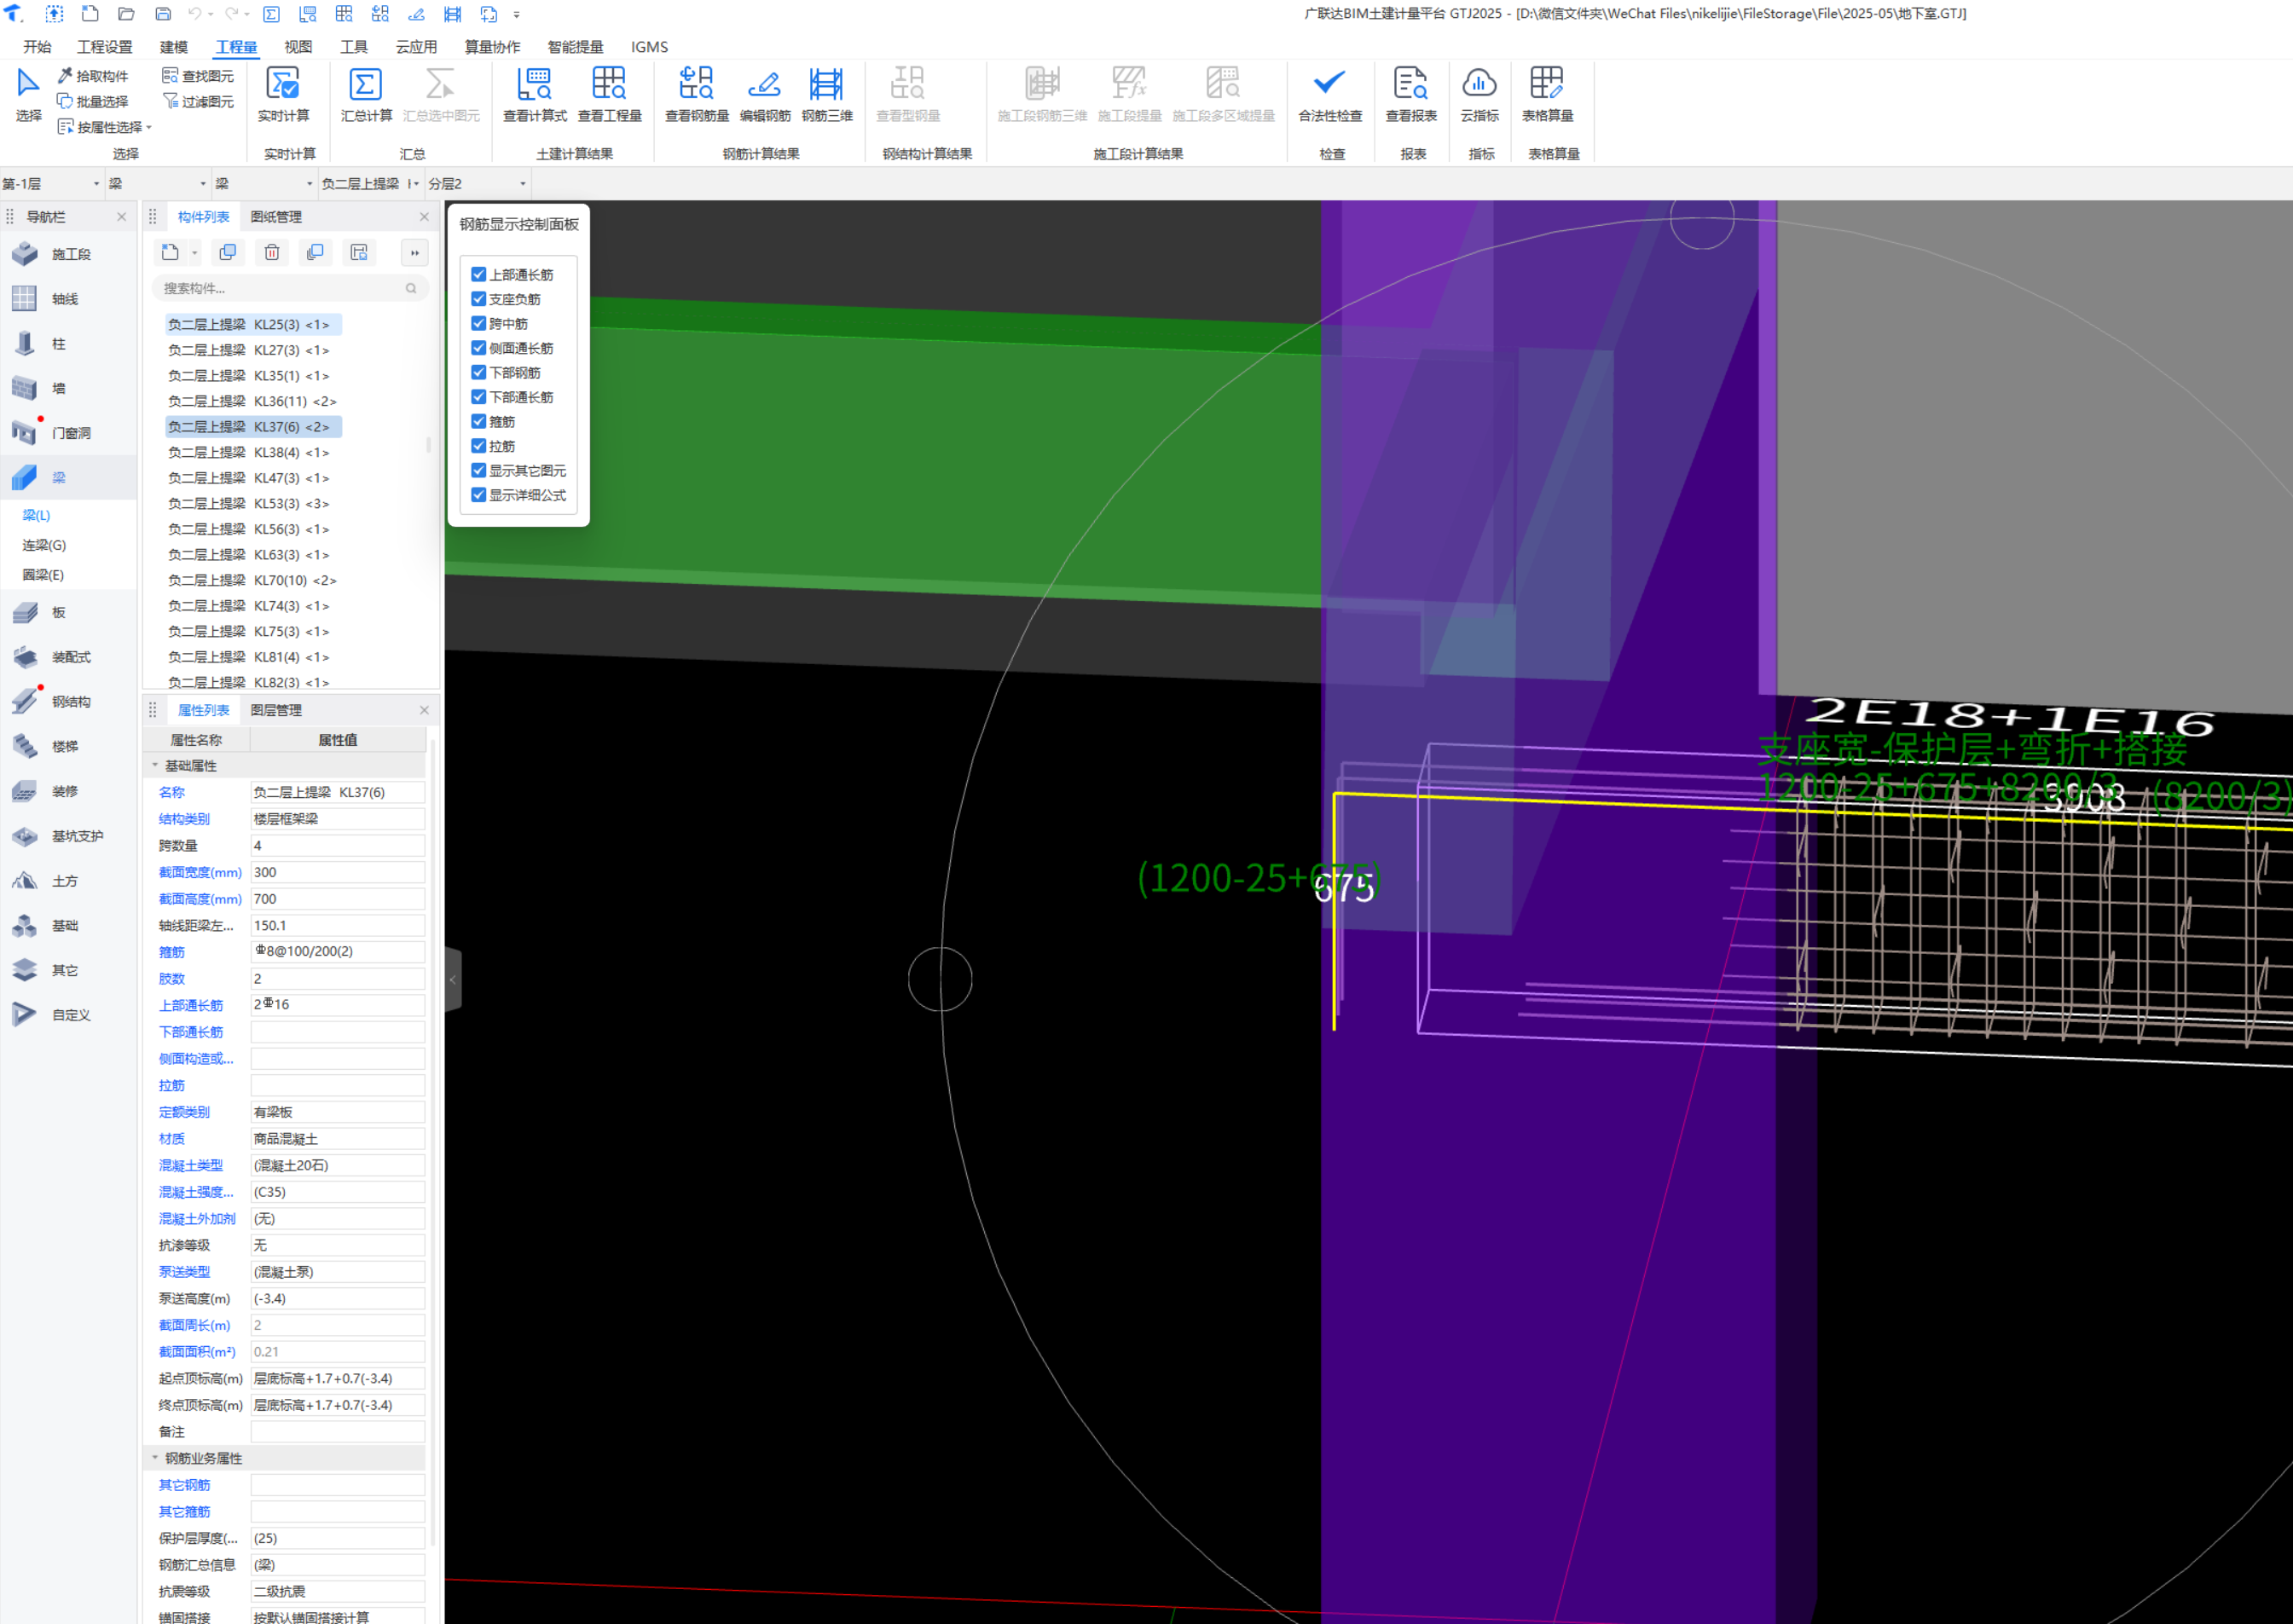Open the 工程设置 ribbon tab
The width and height of the screenshot is (2293, 1624).
tap(105, 47)
